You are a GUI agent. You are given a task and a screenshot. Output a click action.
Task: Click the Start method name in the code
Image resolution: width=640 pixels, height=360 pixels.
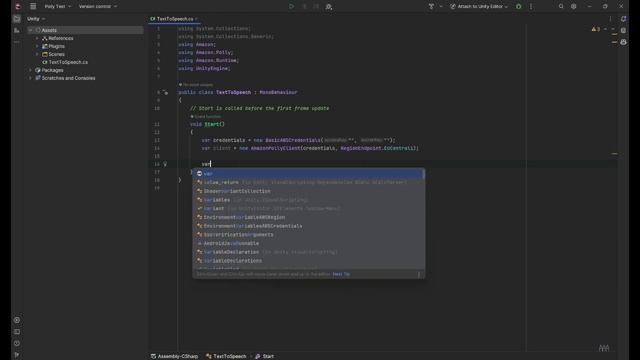tap(211, 124)
